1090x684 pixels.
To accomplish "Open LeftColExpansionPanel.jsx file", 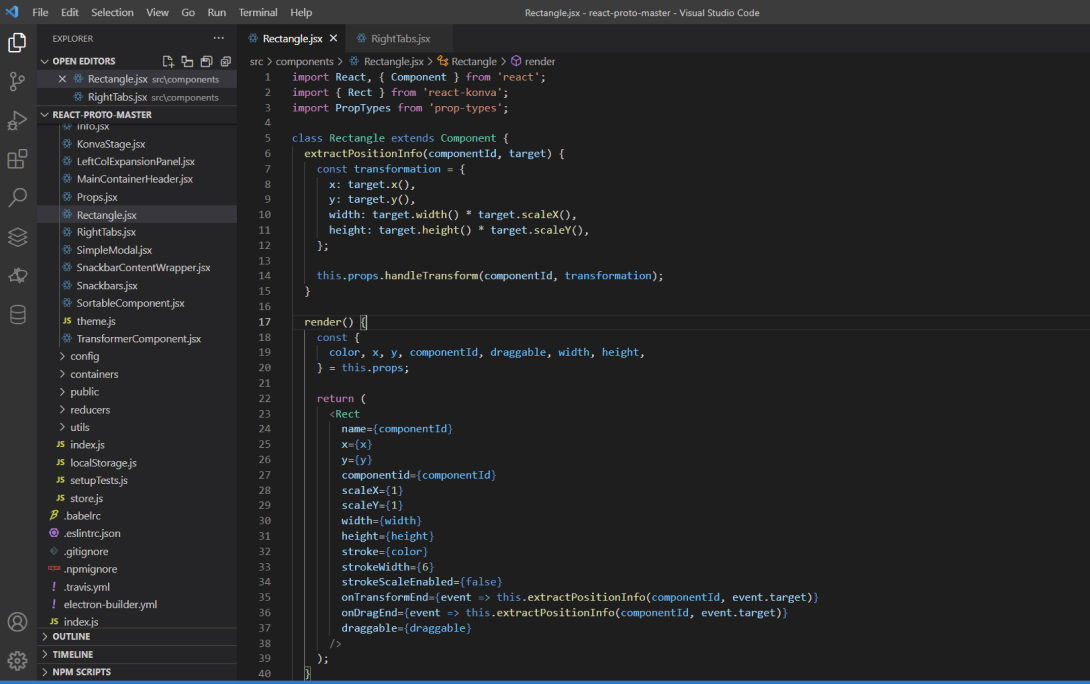I will coord(136,161).
